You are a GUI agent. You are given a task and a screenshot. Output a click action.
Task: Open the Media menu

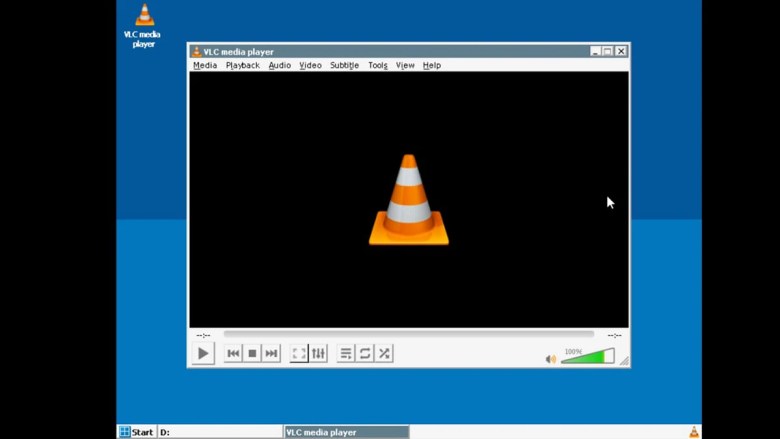(205, 65)
